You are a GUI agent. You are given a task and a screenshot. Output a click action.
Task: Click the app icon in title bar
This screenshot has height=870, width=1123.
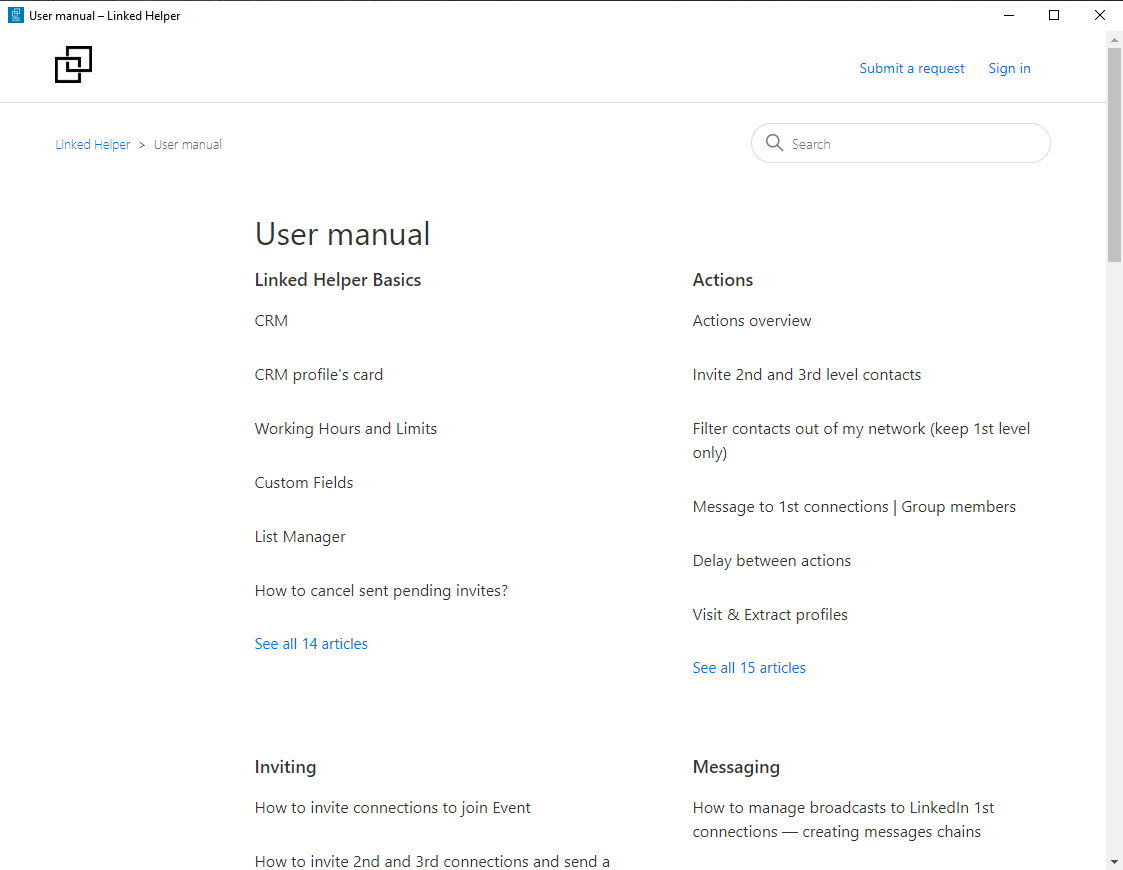(15, 15)
